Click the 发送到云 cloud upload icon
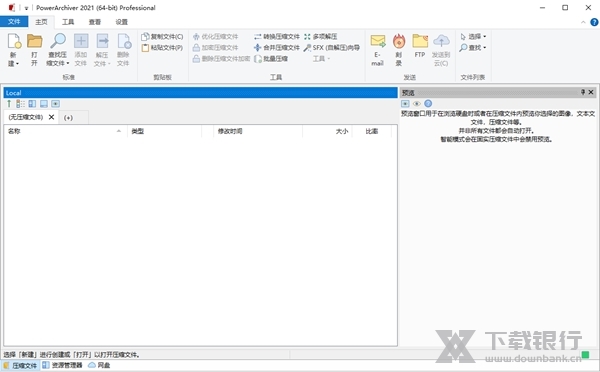 [x=441, y=41]
